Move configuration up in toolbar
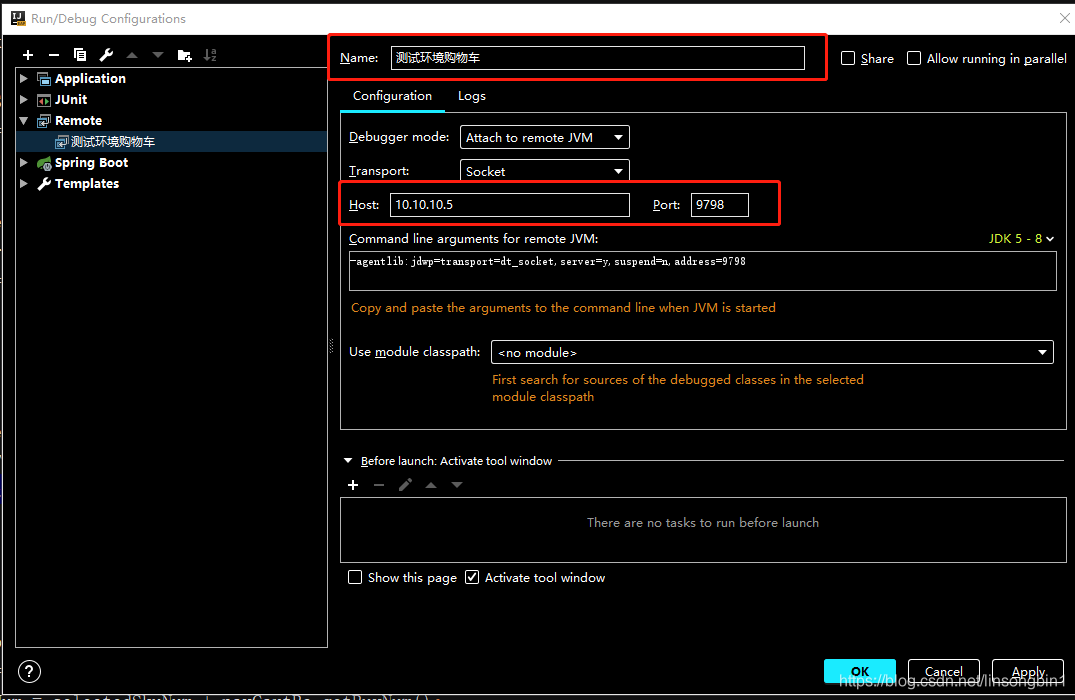Viewport: 1075px width, 700px height. point(132,55)
